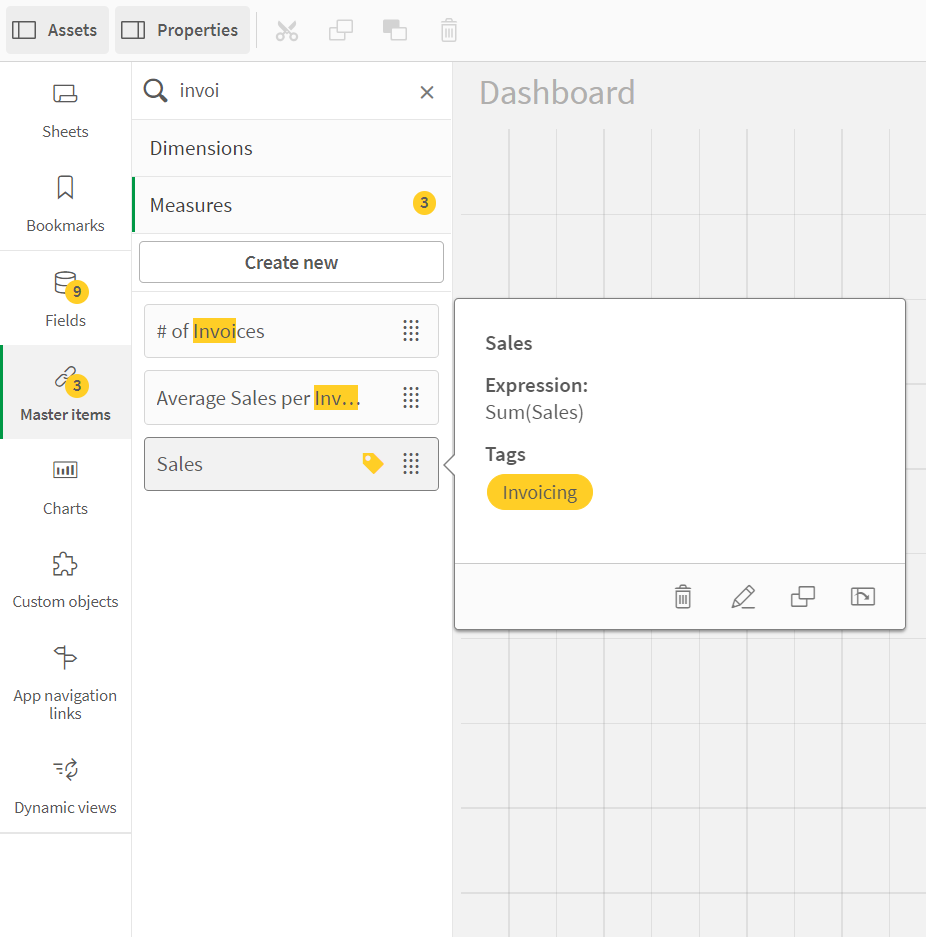This screenshot has height=937, width=926.
Task: Open Custom objects panel
Action: pos(65,580)
